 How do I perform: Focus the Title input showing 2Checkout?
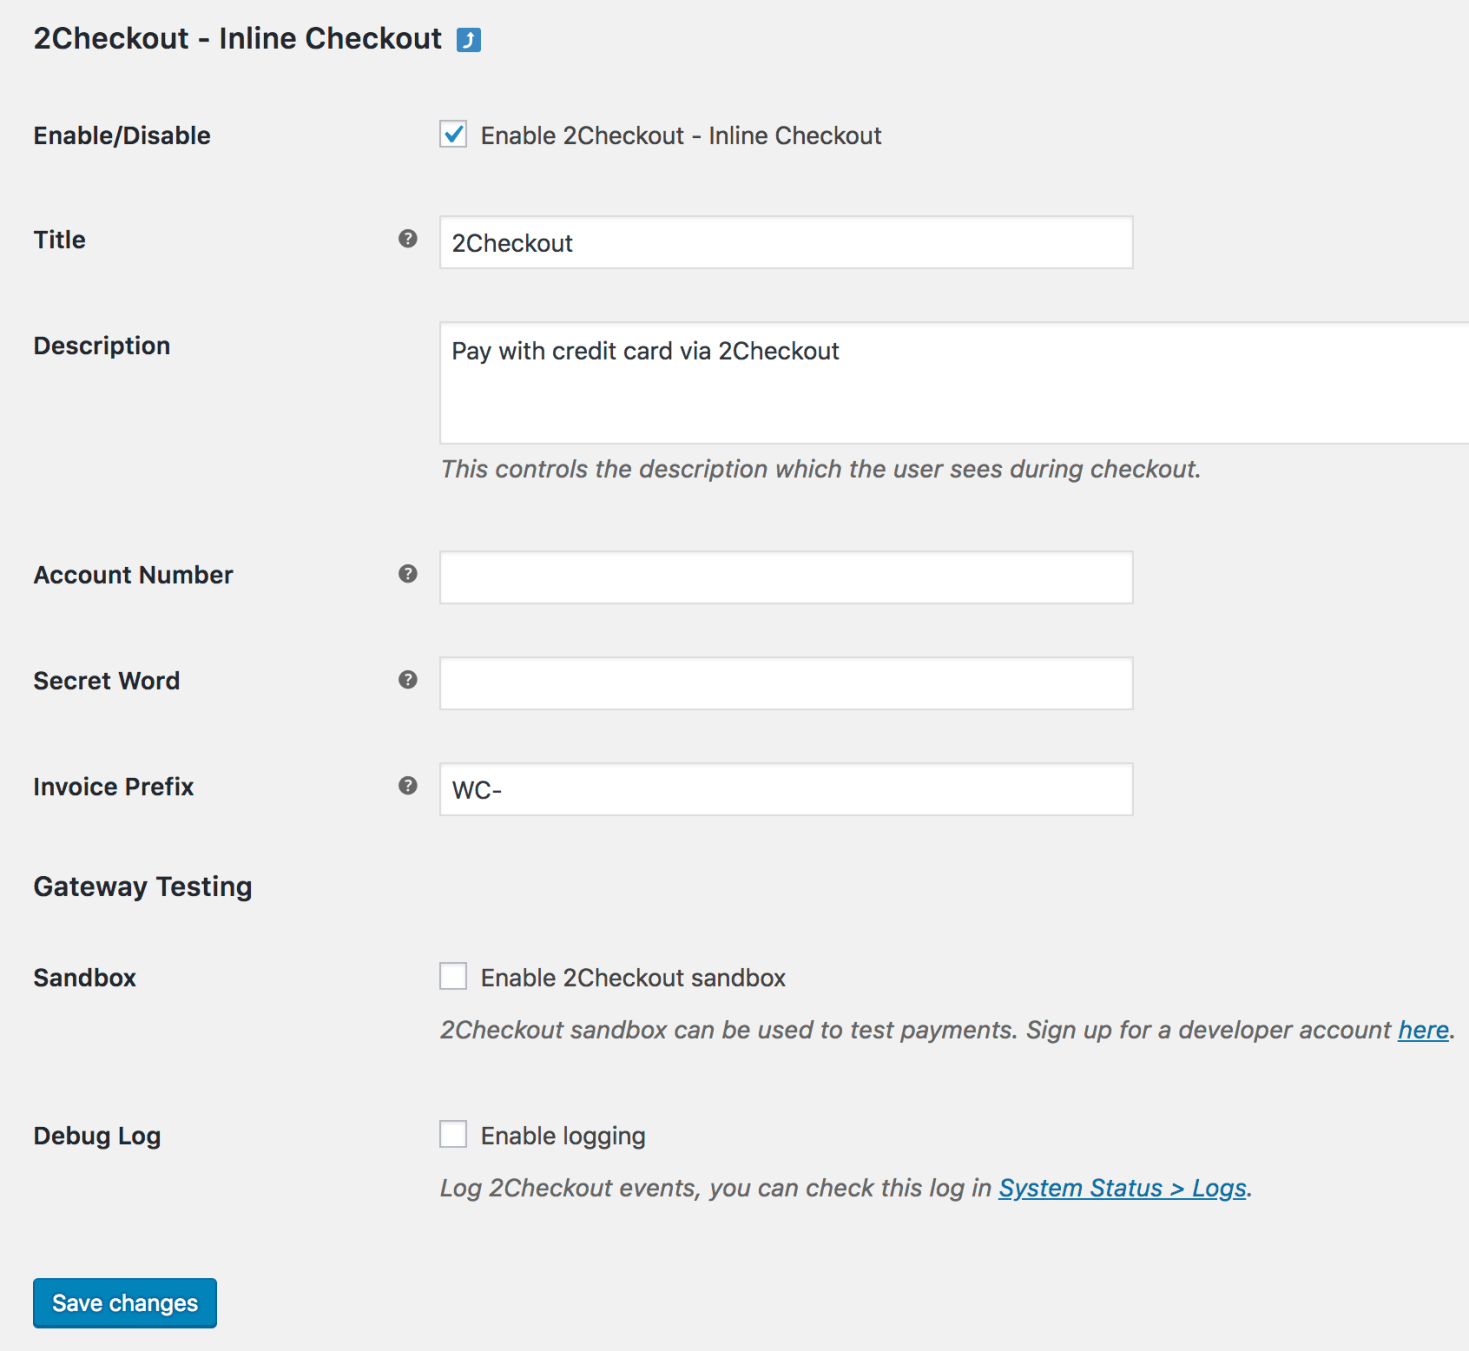tap(785, 242)
